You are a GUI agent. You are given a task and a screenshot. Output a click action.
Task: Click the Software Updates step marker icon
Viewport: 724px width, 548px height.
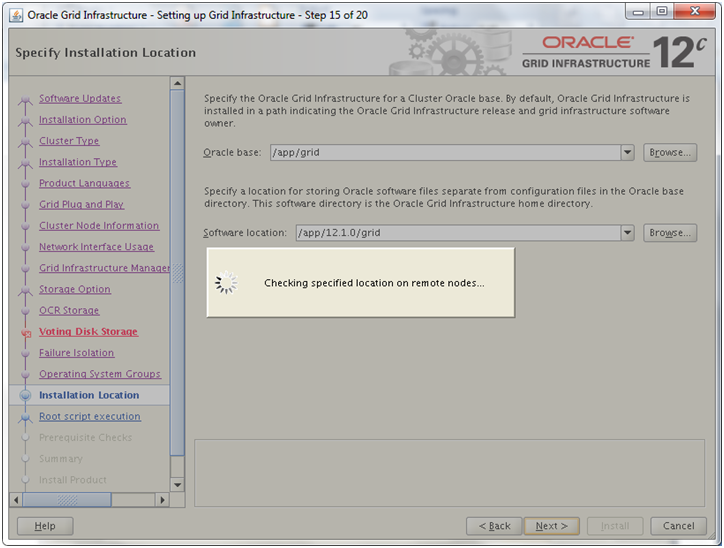pyautogui.click(x=25, y=99)
